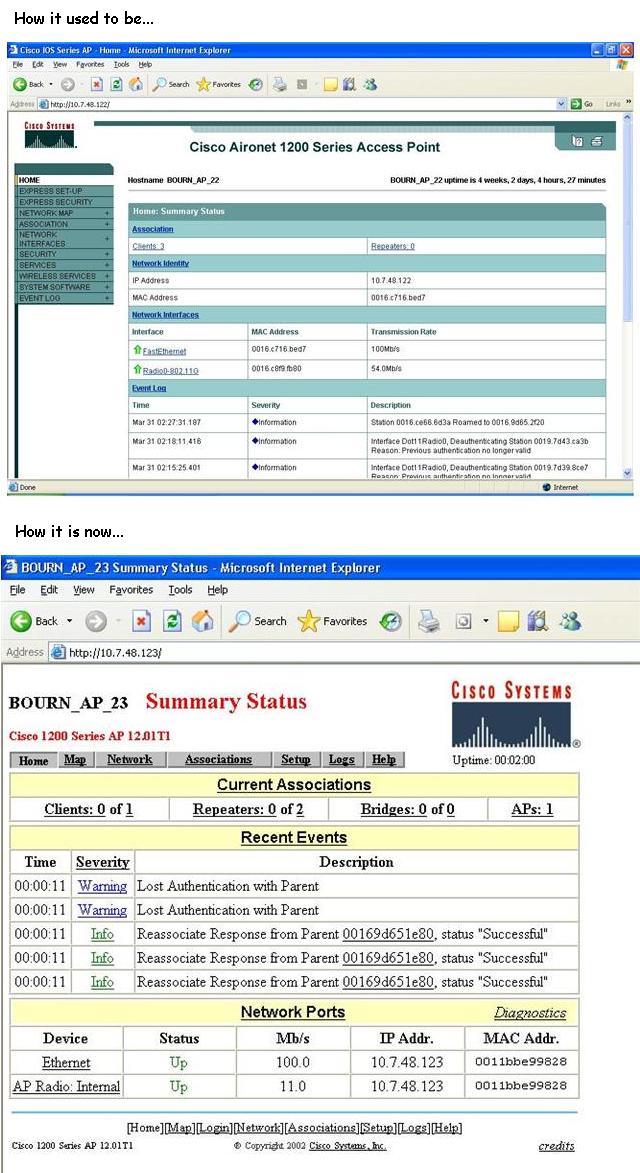Click the help icon on the Aironet page header
The width and height of the screenshot is (640, 1173).
click(576, 141)
